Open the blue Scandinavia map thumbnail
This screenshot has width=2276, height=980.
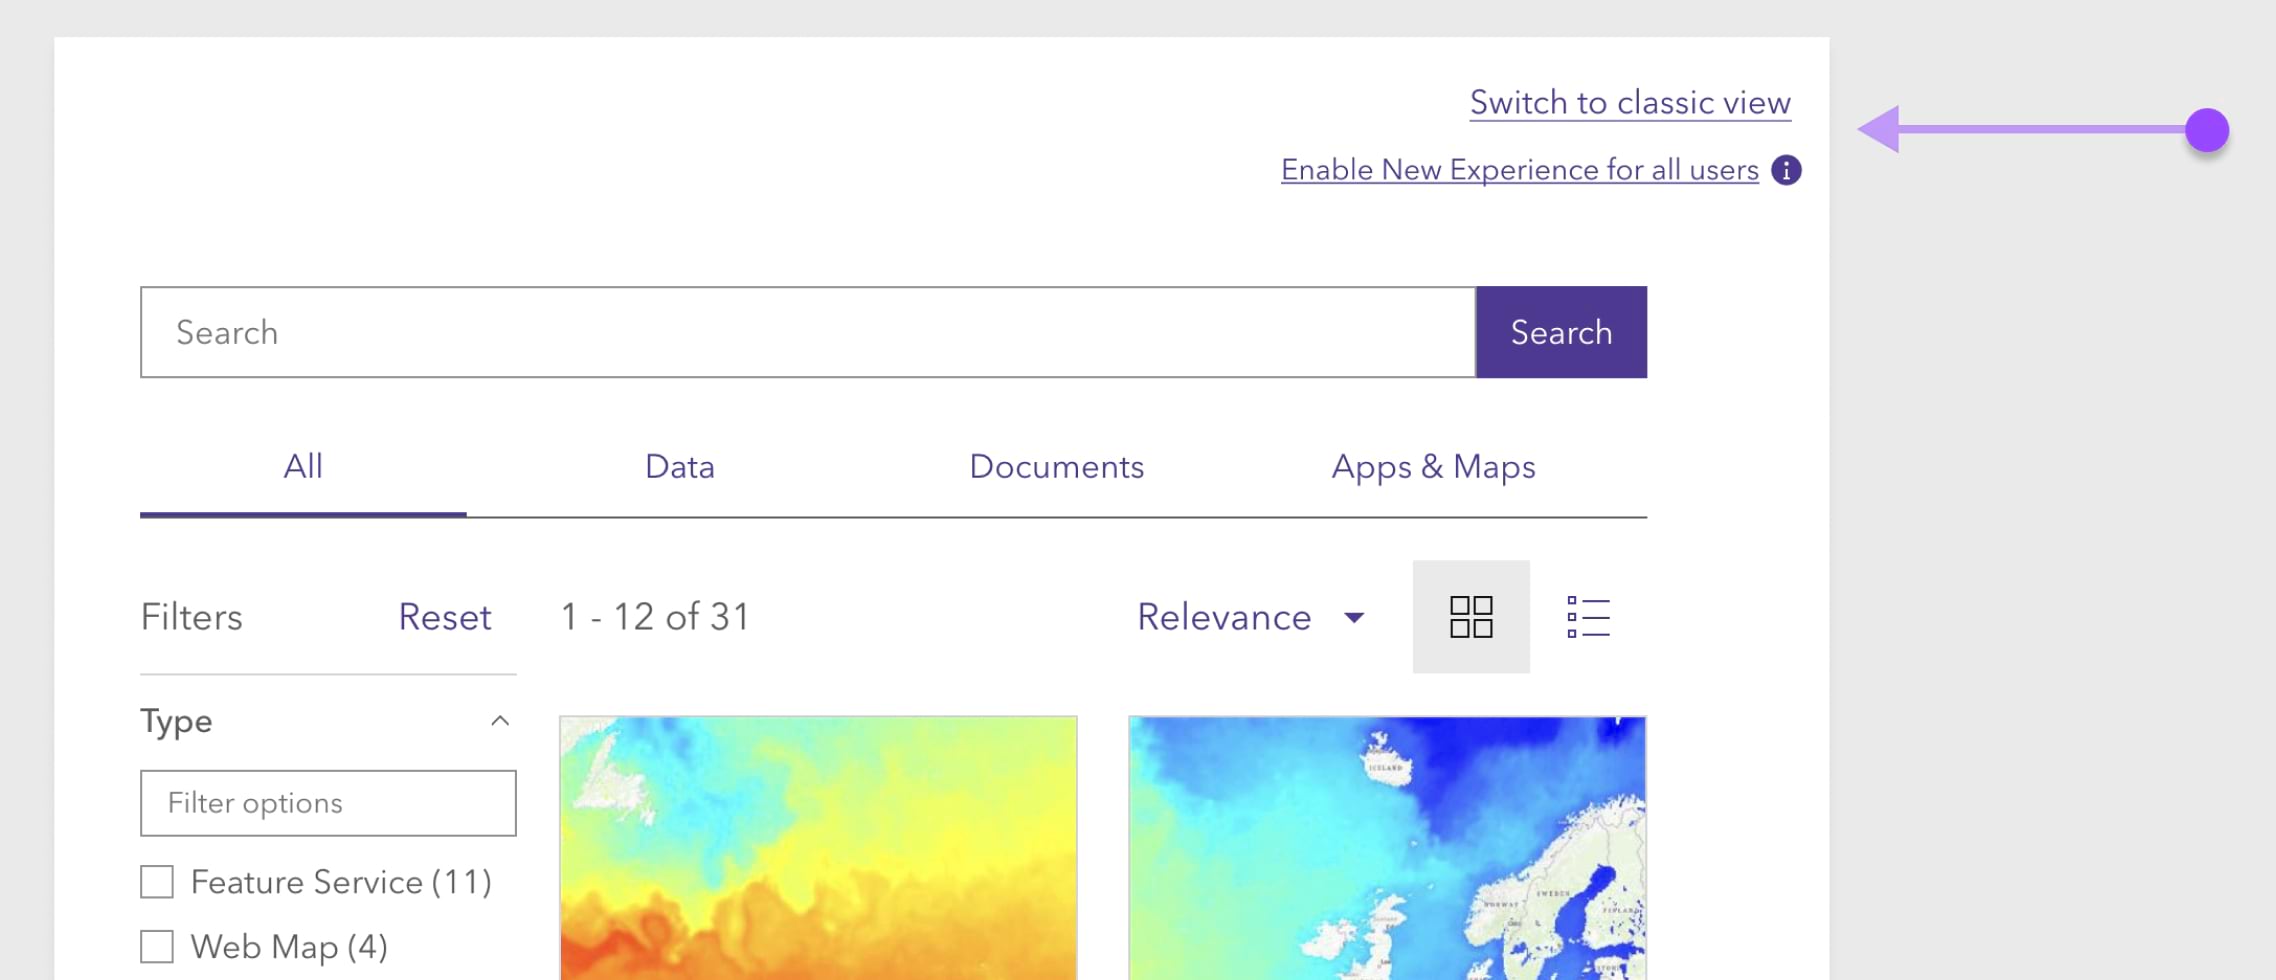tap(1387, 848)
